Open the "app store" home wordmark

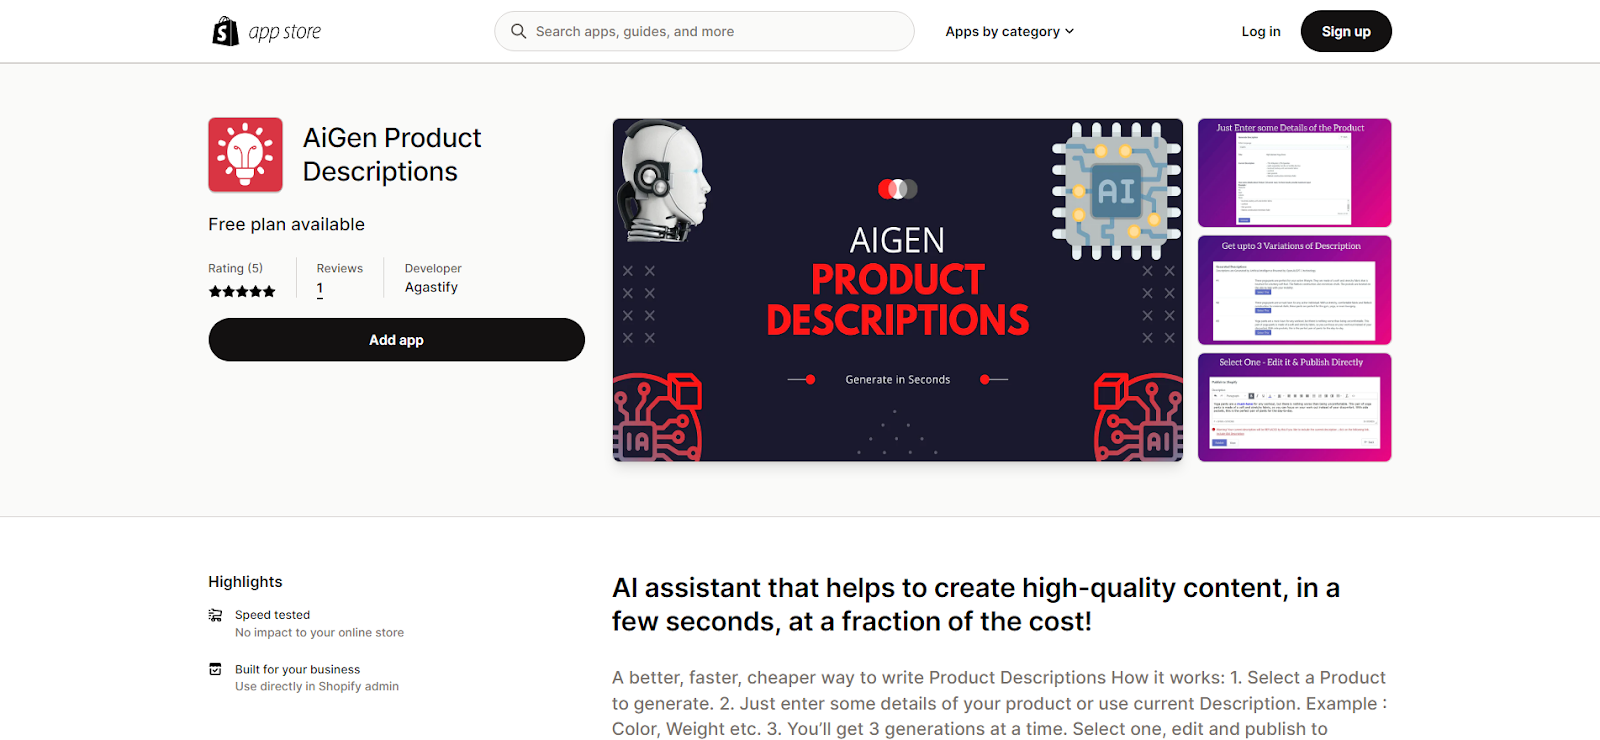[x=285, y=32]
